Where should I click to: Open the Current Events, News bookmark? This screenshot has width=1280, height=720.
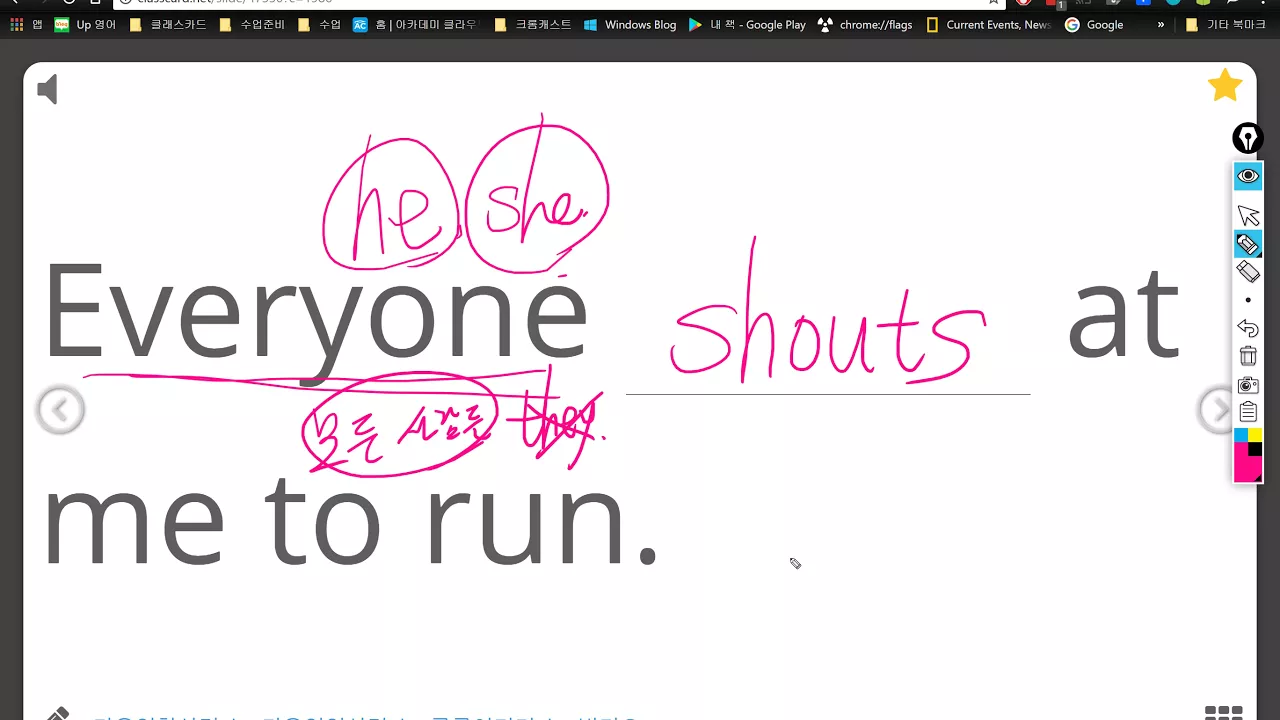(988, 25)
